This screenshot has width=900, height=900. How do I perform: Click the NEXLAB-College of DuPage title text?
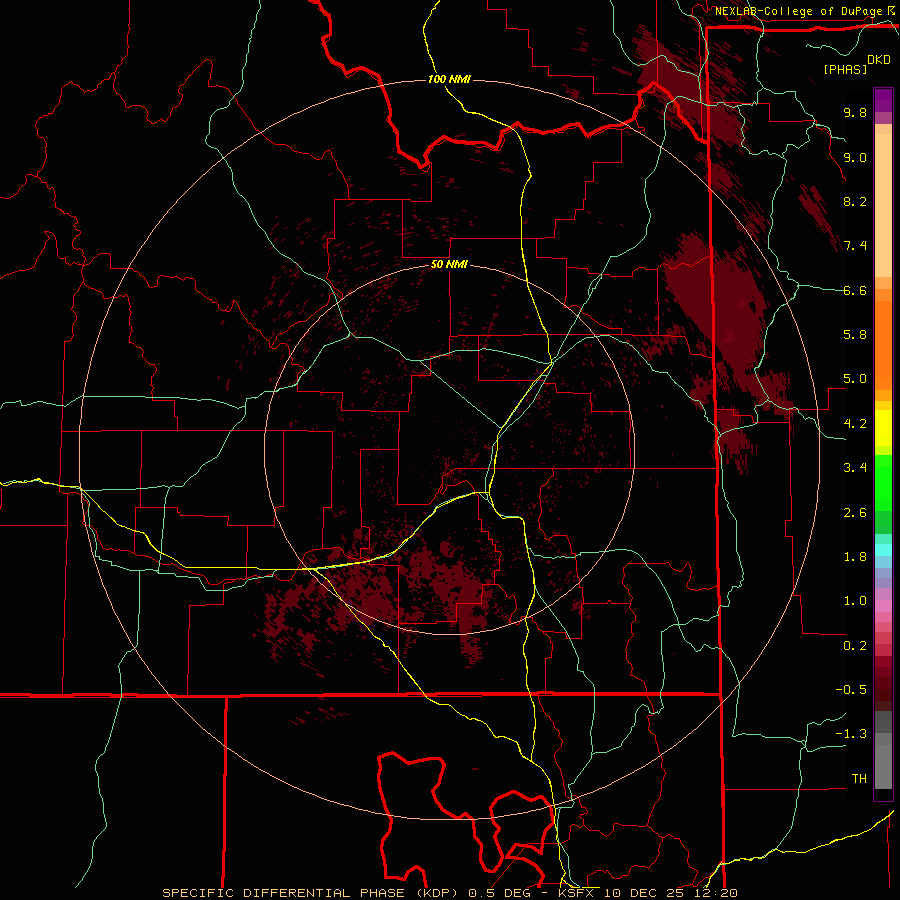coord(798,11)
